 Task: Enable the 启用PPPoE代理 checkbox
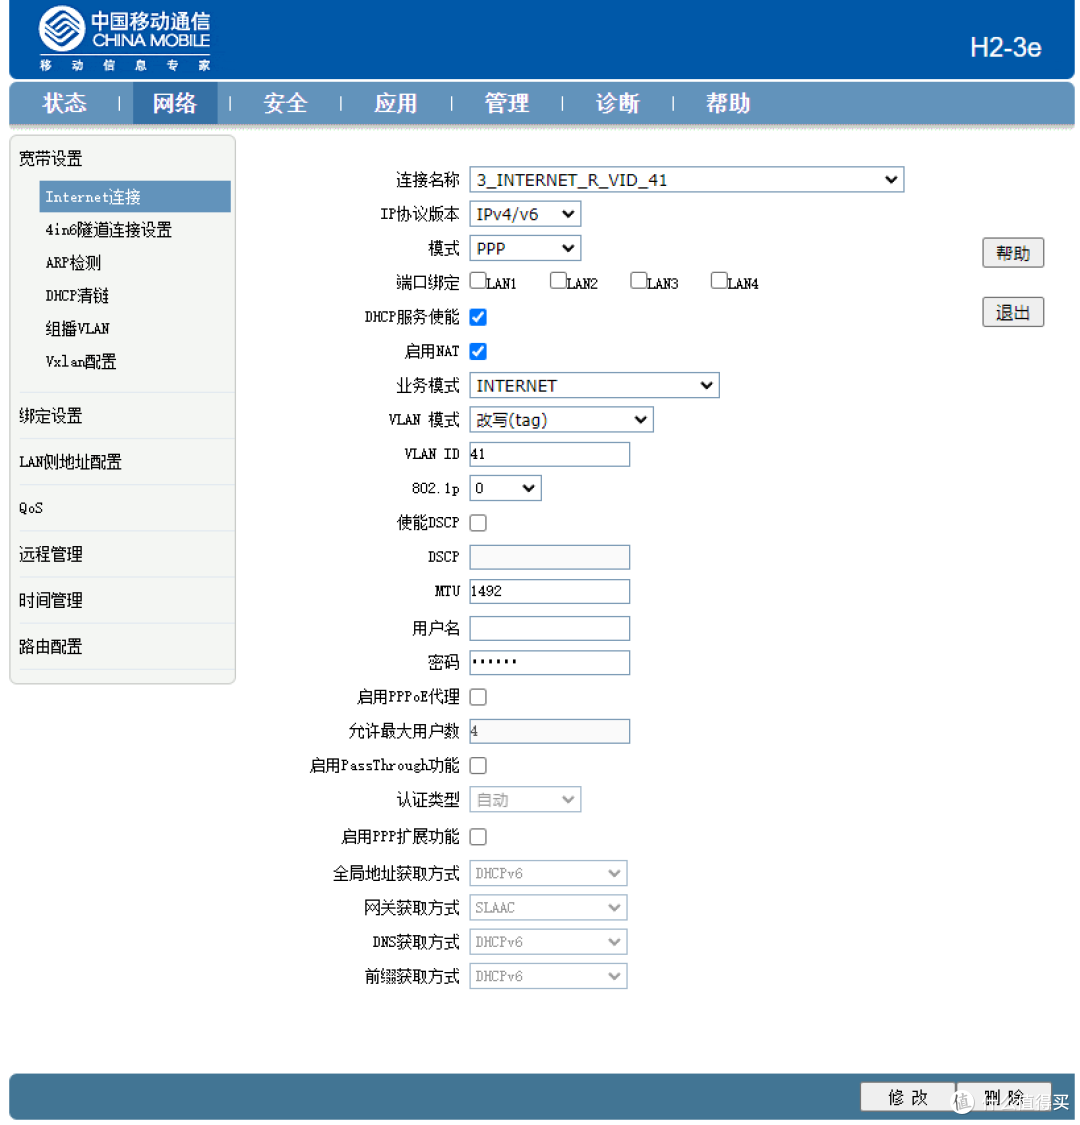(478, 697)
